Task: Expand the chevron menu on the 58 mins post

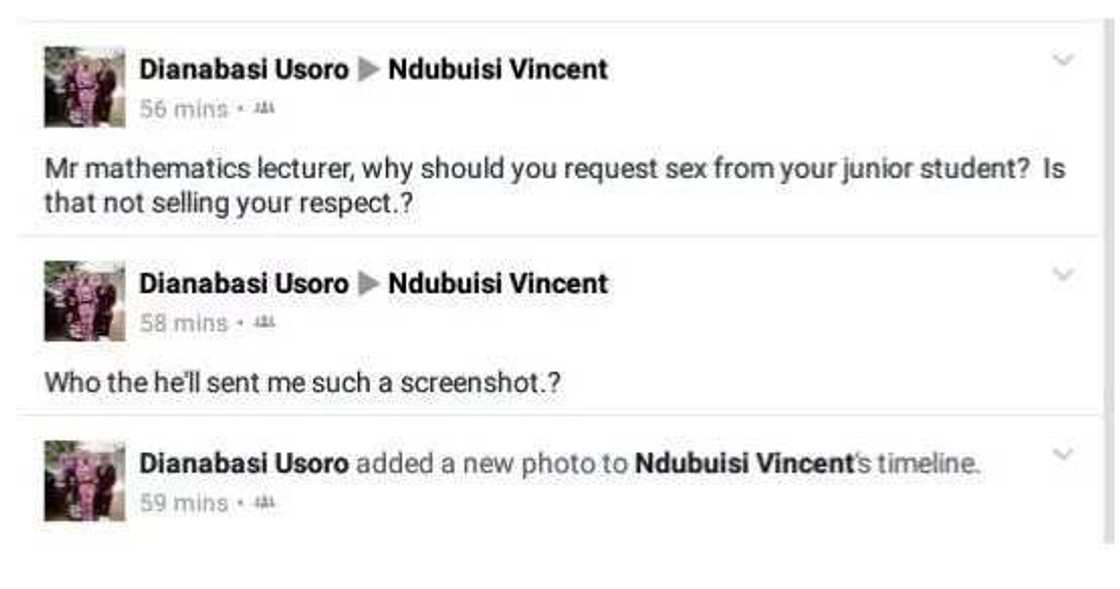Action: pos(1063,274)
